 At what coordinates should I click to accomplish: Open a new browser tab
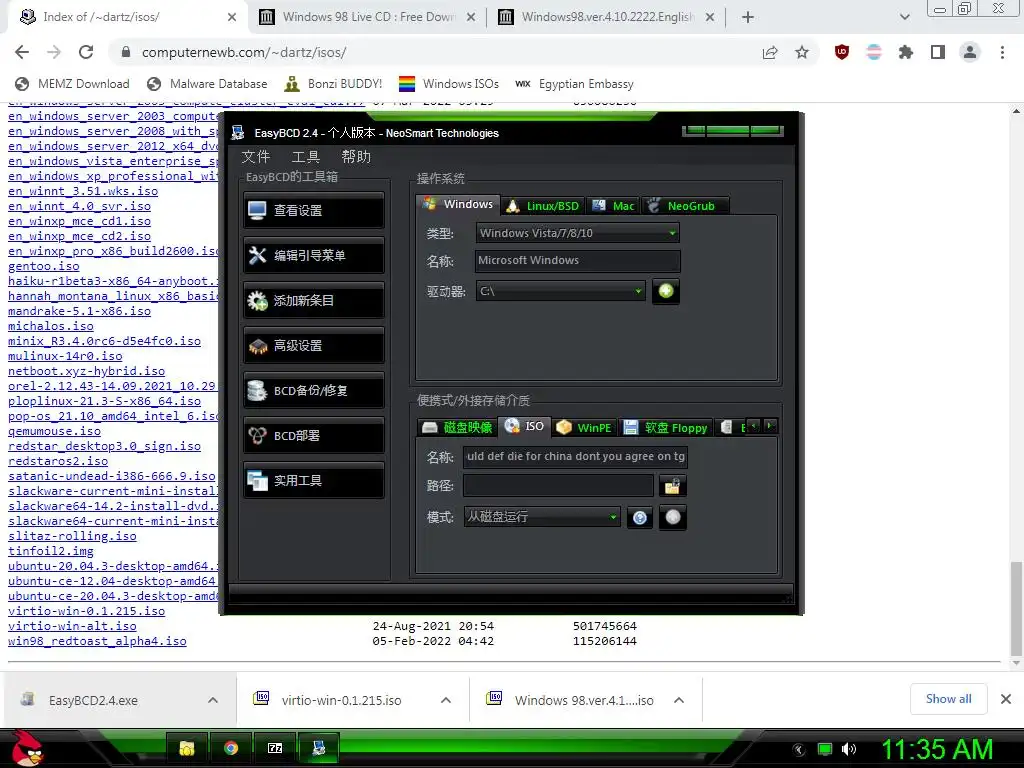click(x=748, y=17)
